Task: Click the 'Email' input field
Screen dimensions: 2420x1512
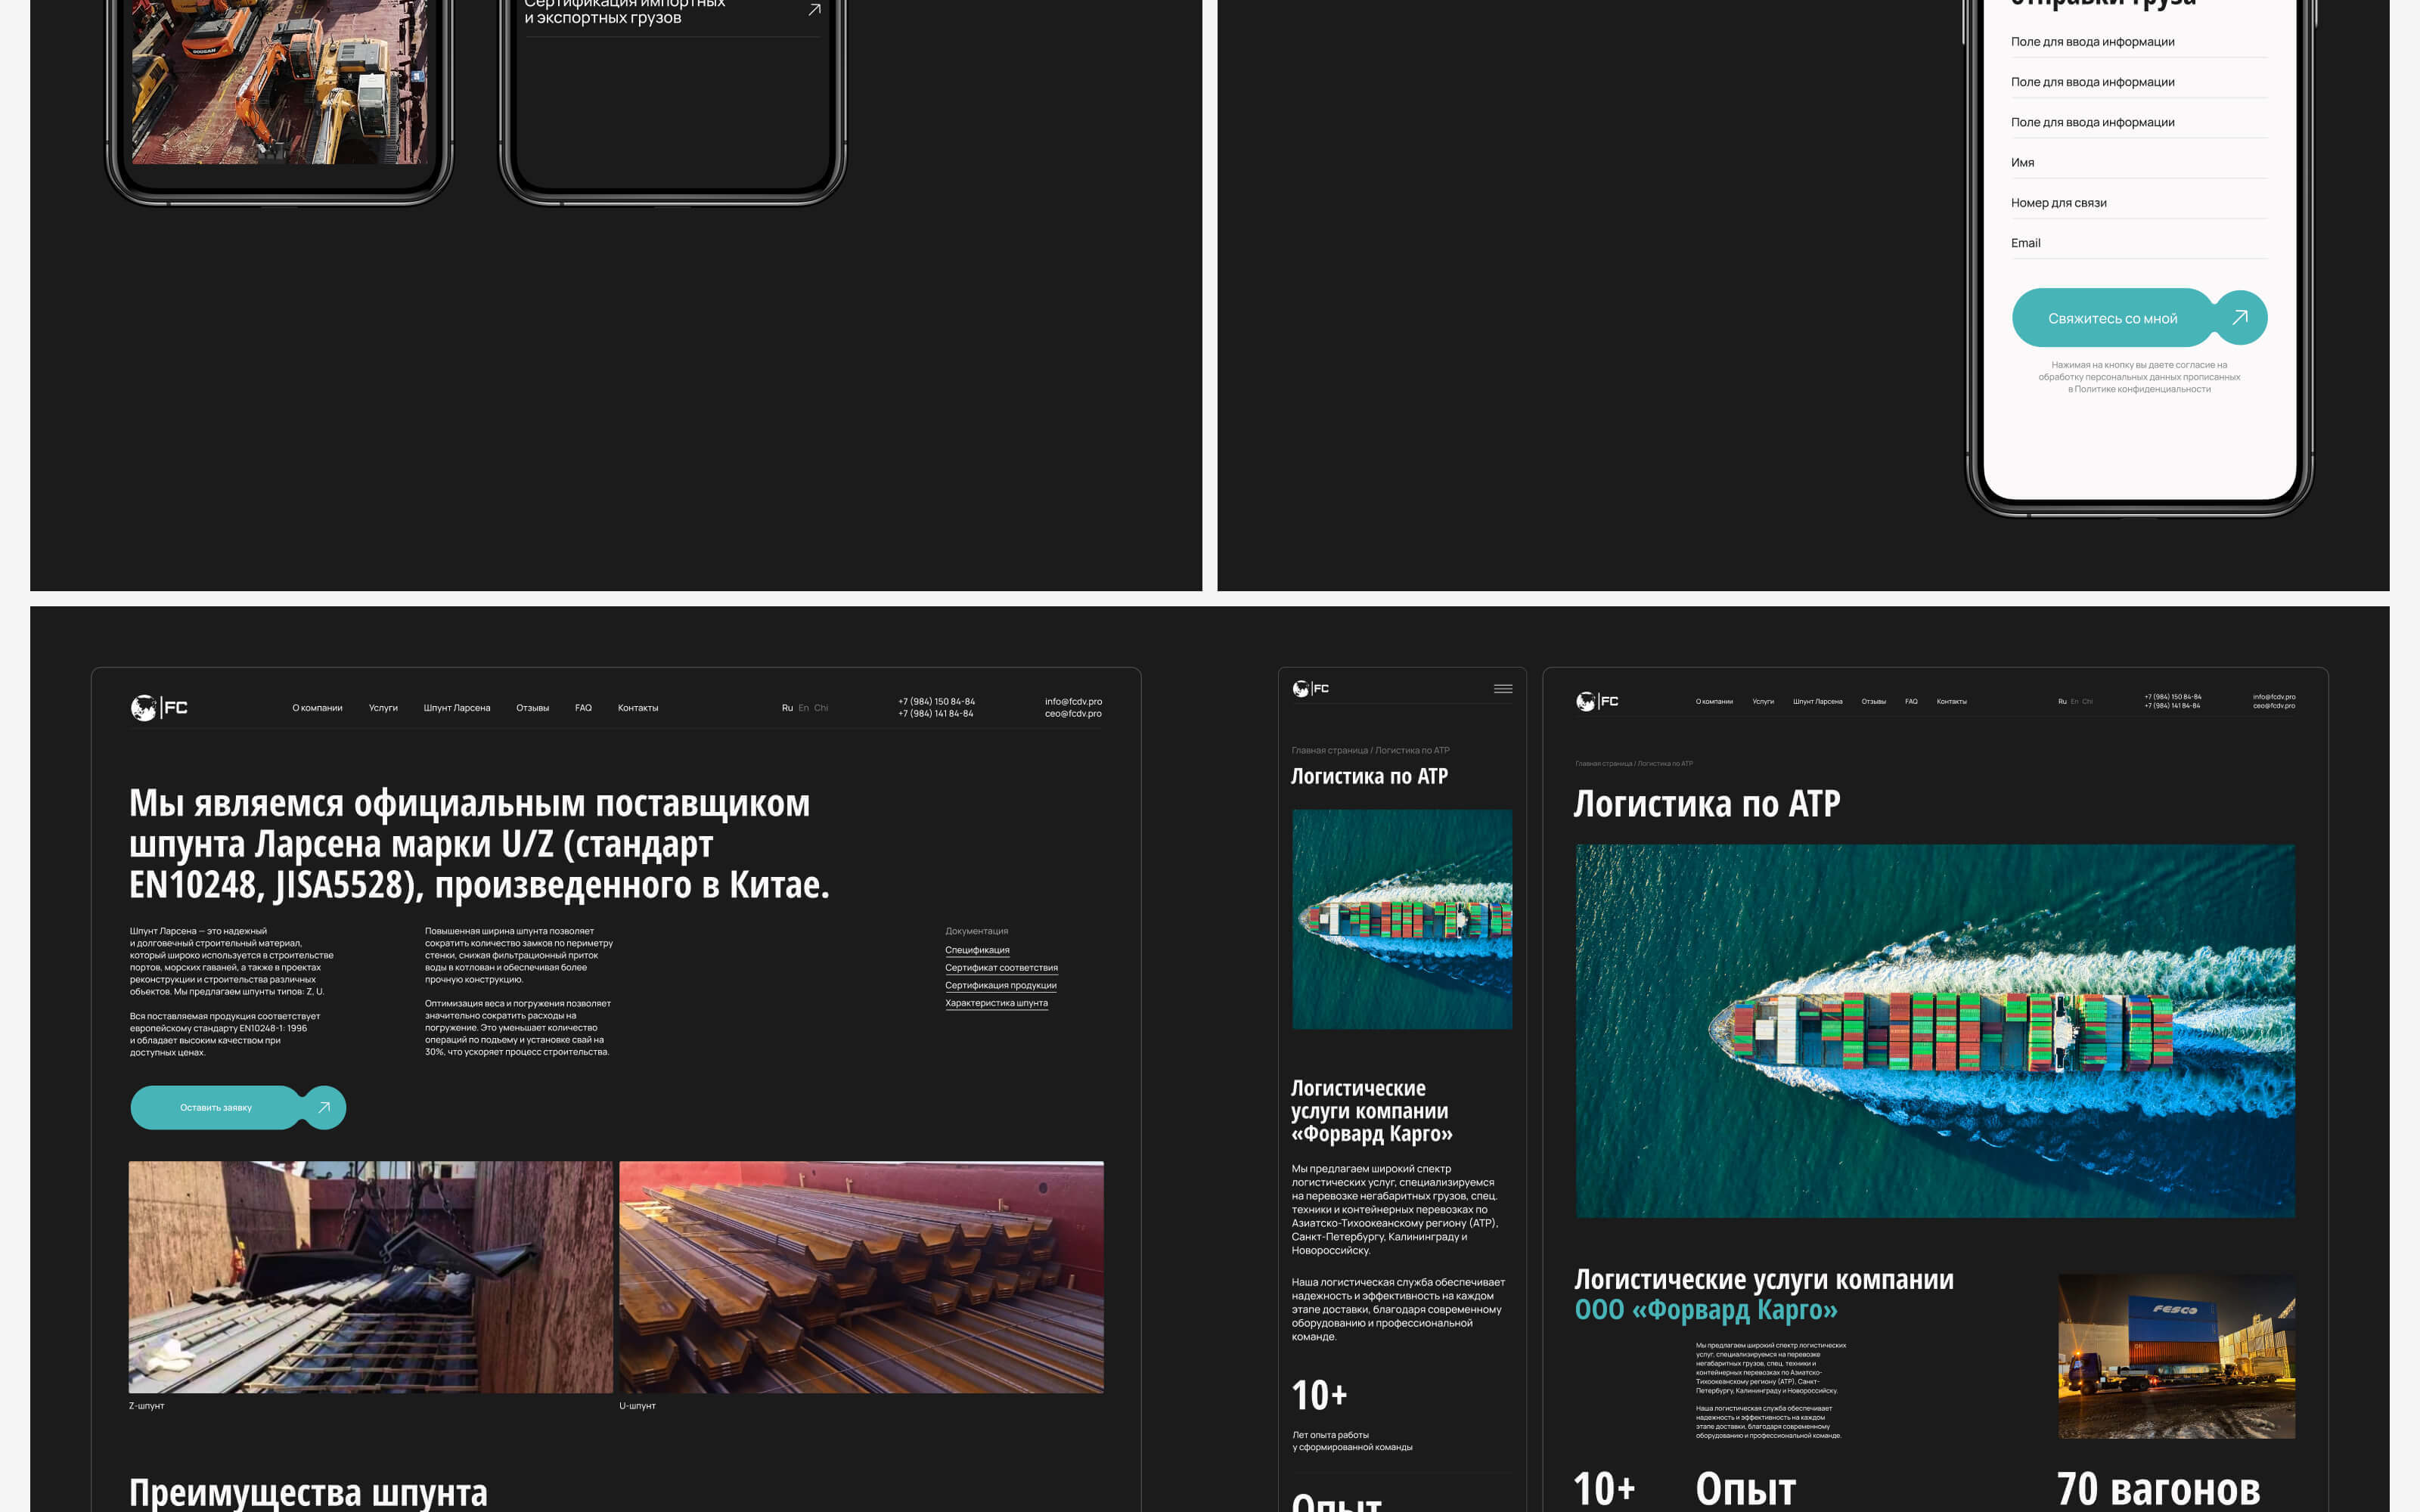Action: click(2138, 243)
